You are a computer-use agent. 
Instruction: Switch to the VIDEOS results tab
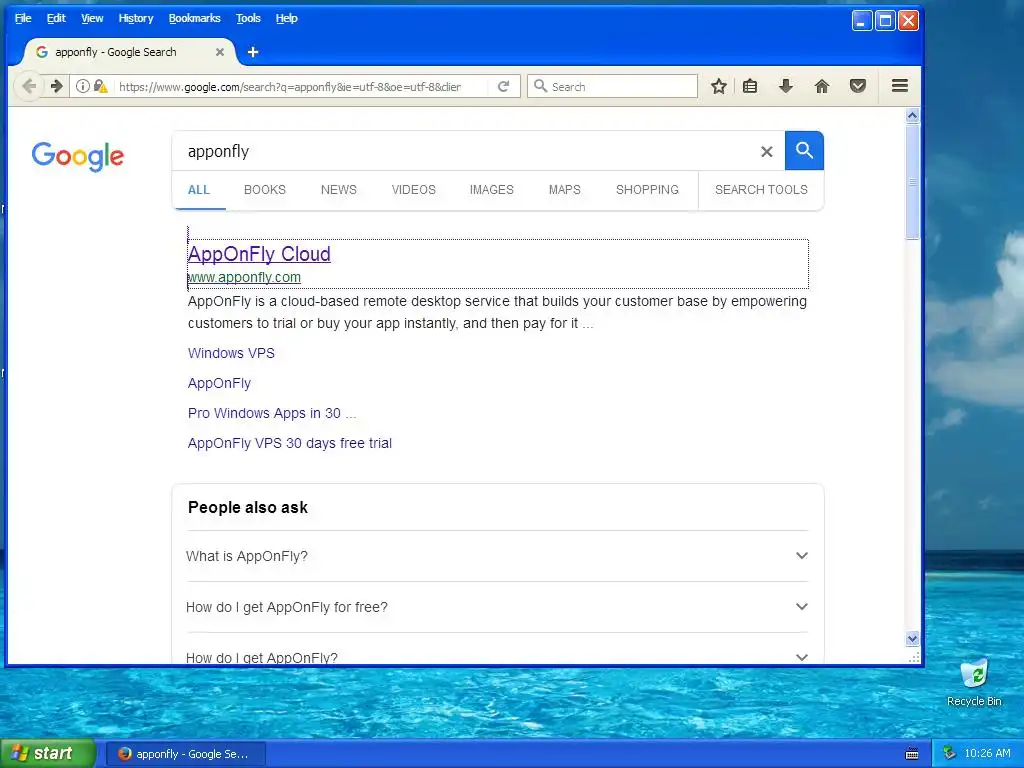click(413, 190)
